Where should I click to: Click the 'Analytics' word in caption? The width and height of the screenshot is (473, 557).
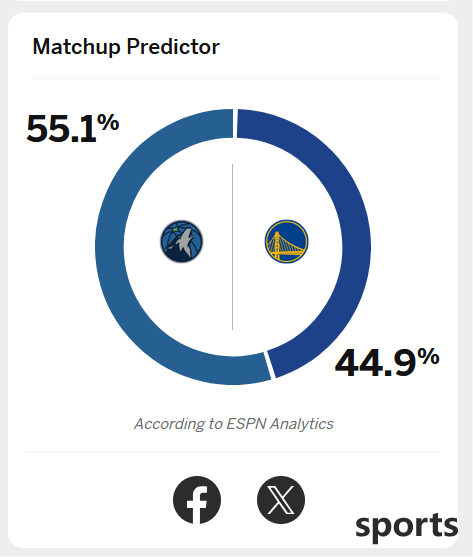coord(302,424)
